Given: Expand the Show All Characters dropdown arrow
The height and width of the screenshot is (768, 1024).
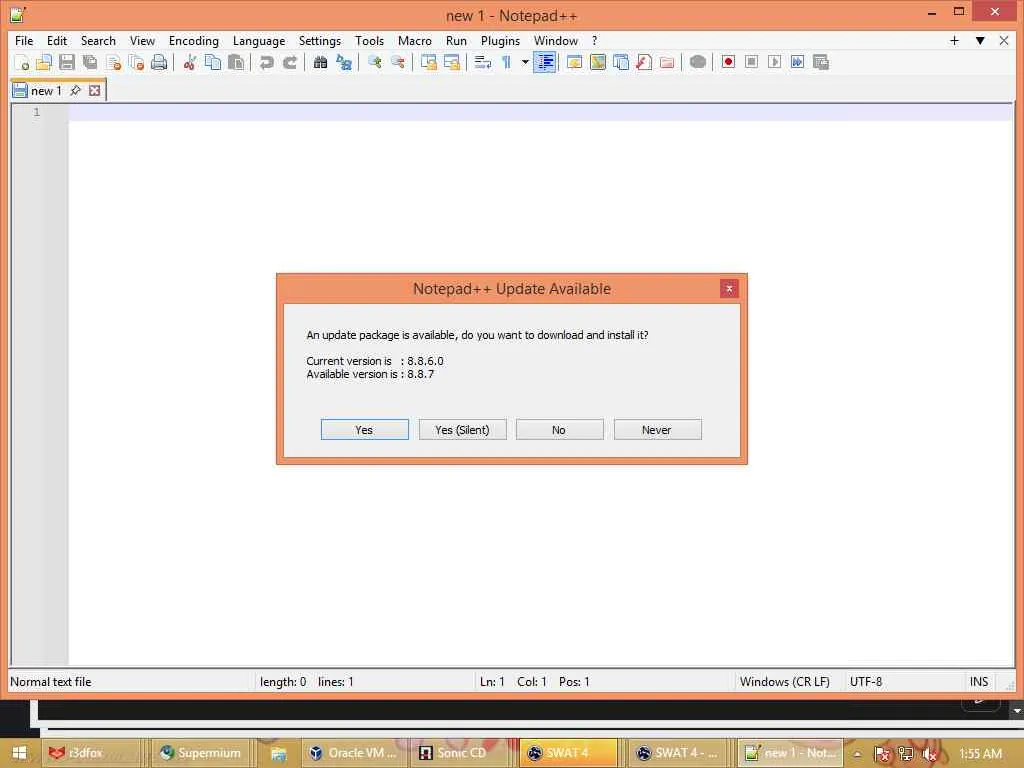Looking at the screenshot, I should (x=524, y=63).
